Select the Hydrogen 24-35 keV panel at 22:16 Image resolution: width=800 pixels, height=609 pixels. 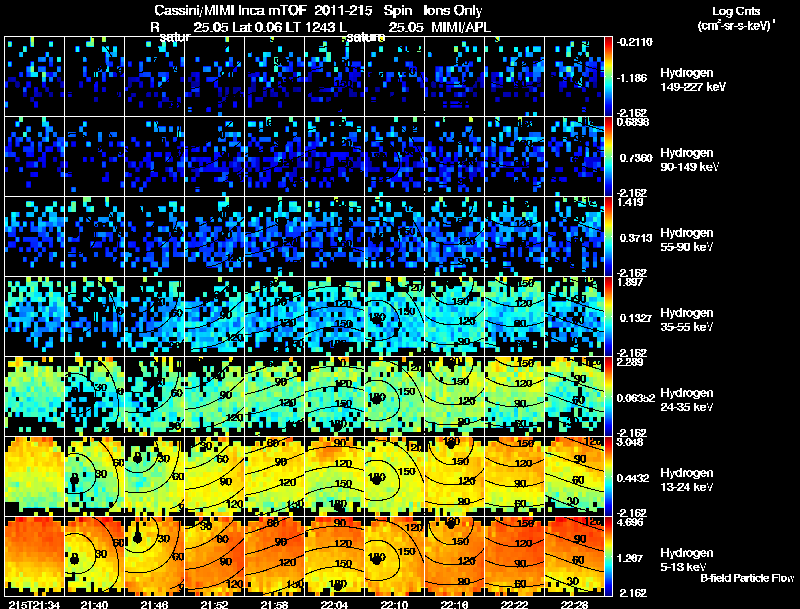click(455, 397)
